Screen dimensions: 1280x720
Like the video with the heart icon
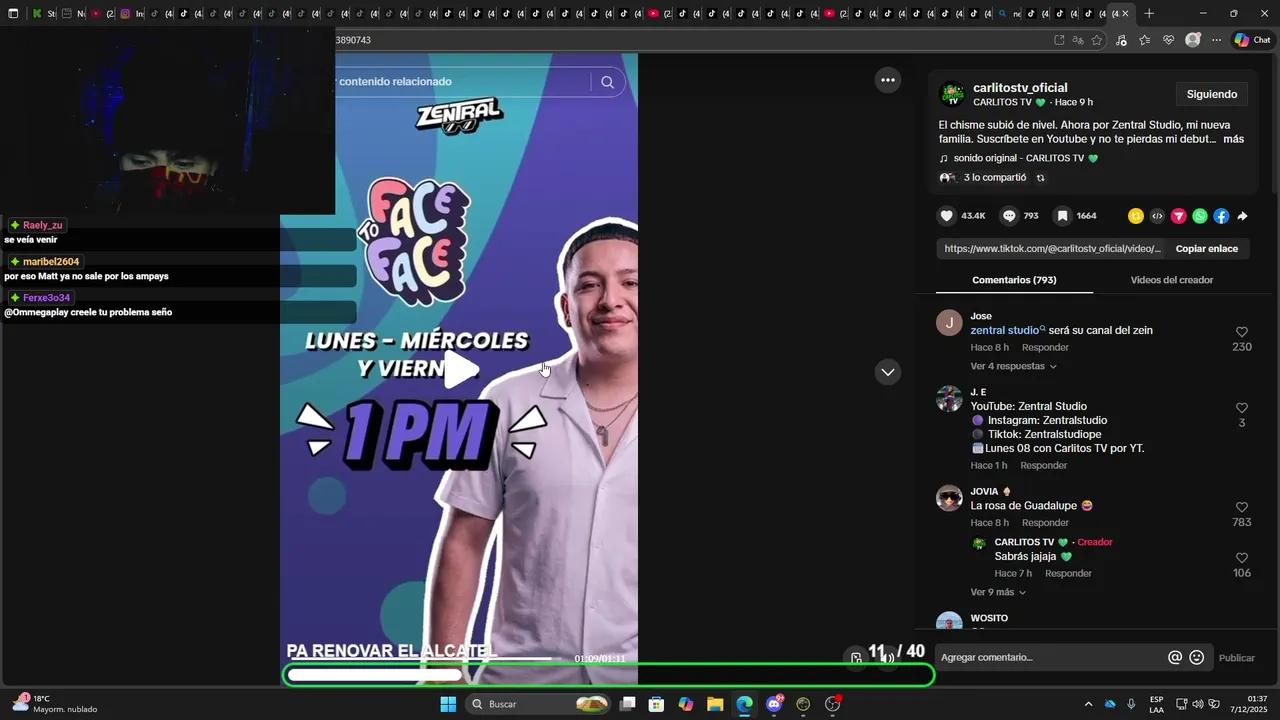tap(946, 216)
